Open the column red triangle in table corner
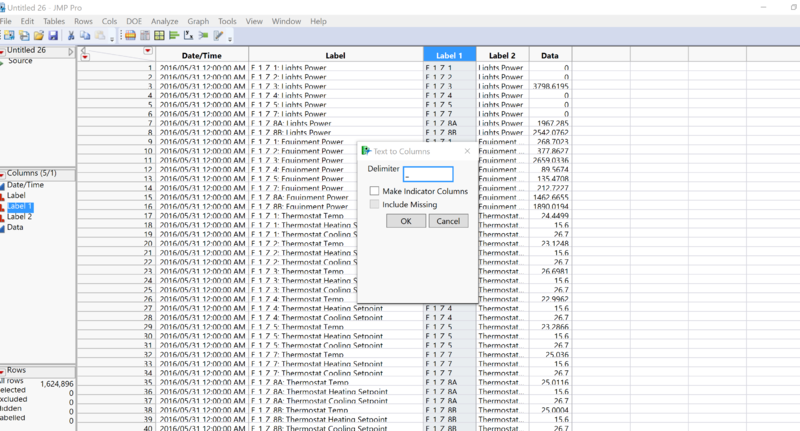800x431 pixels. (147, 50)
